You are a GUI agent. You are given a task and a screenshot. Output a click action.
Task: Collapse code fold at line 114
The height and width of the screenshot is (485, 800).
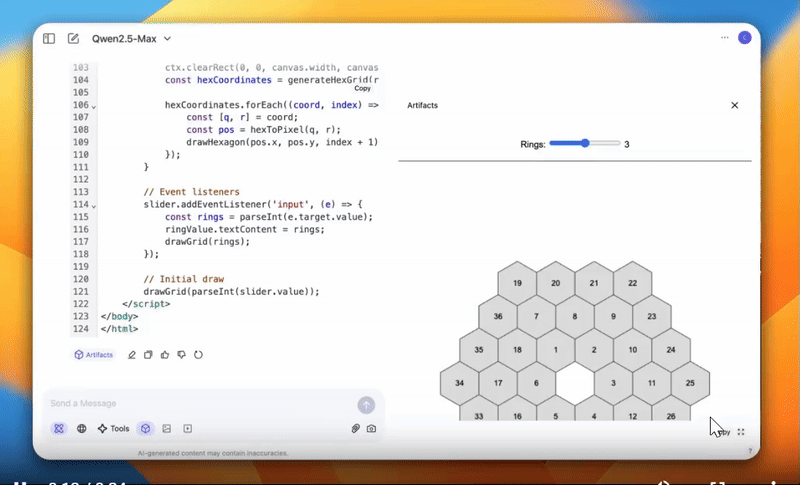tap(94, 206)
